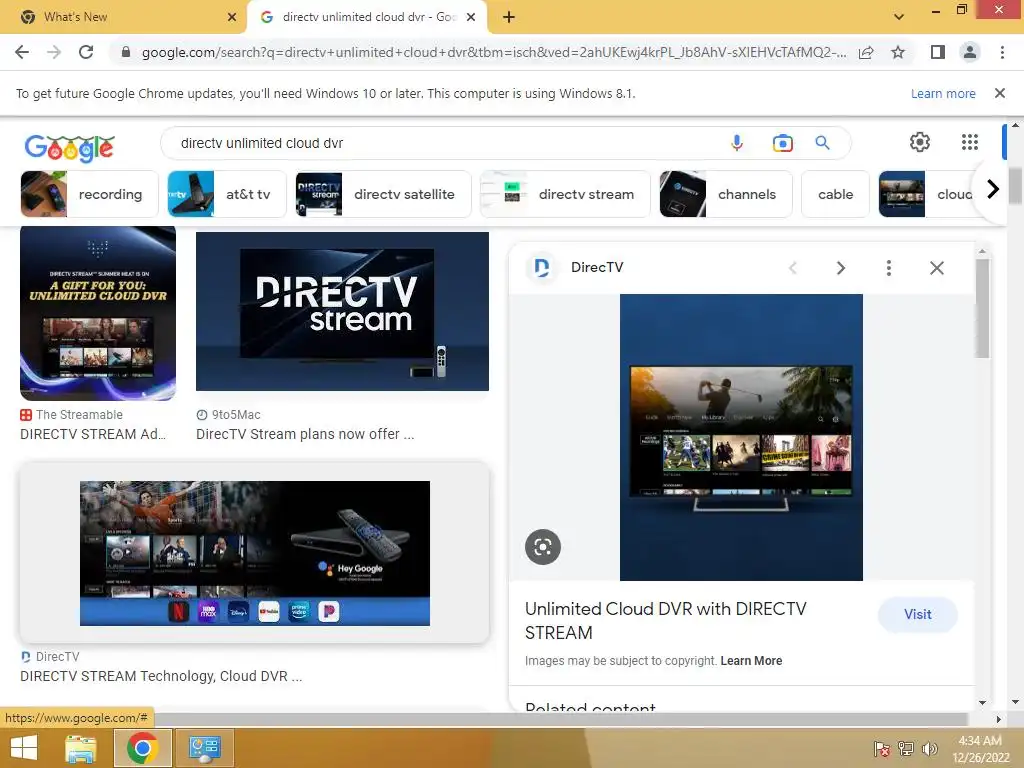Open the Google apps grid
This screenshot has width=1024, height=768.
tap(970, 142)
